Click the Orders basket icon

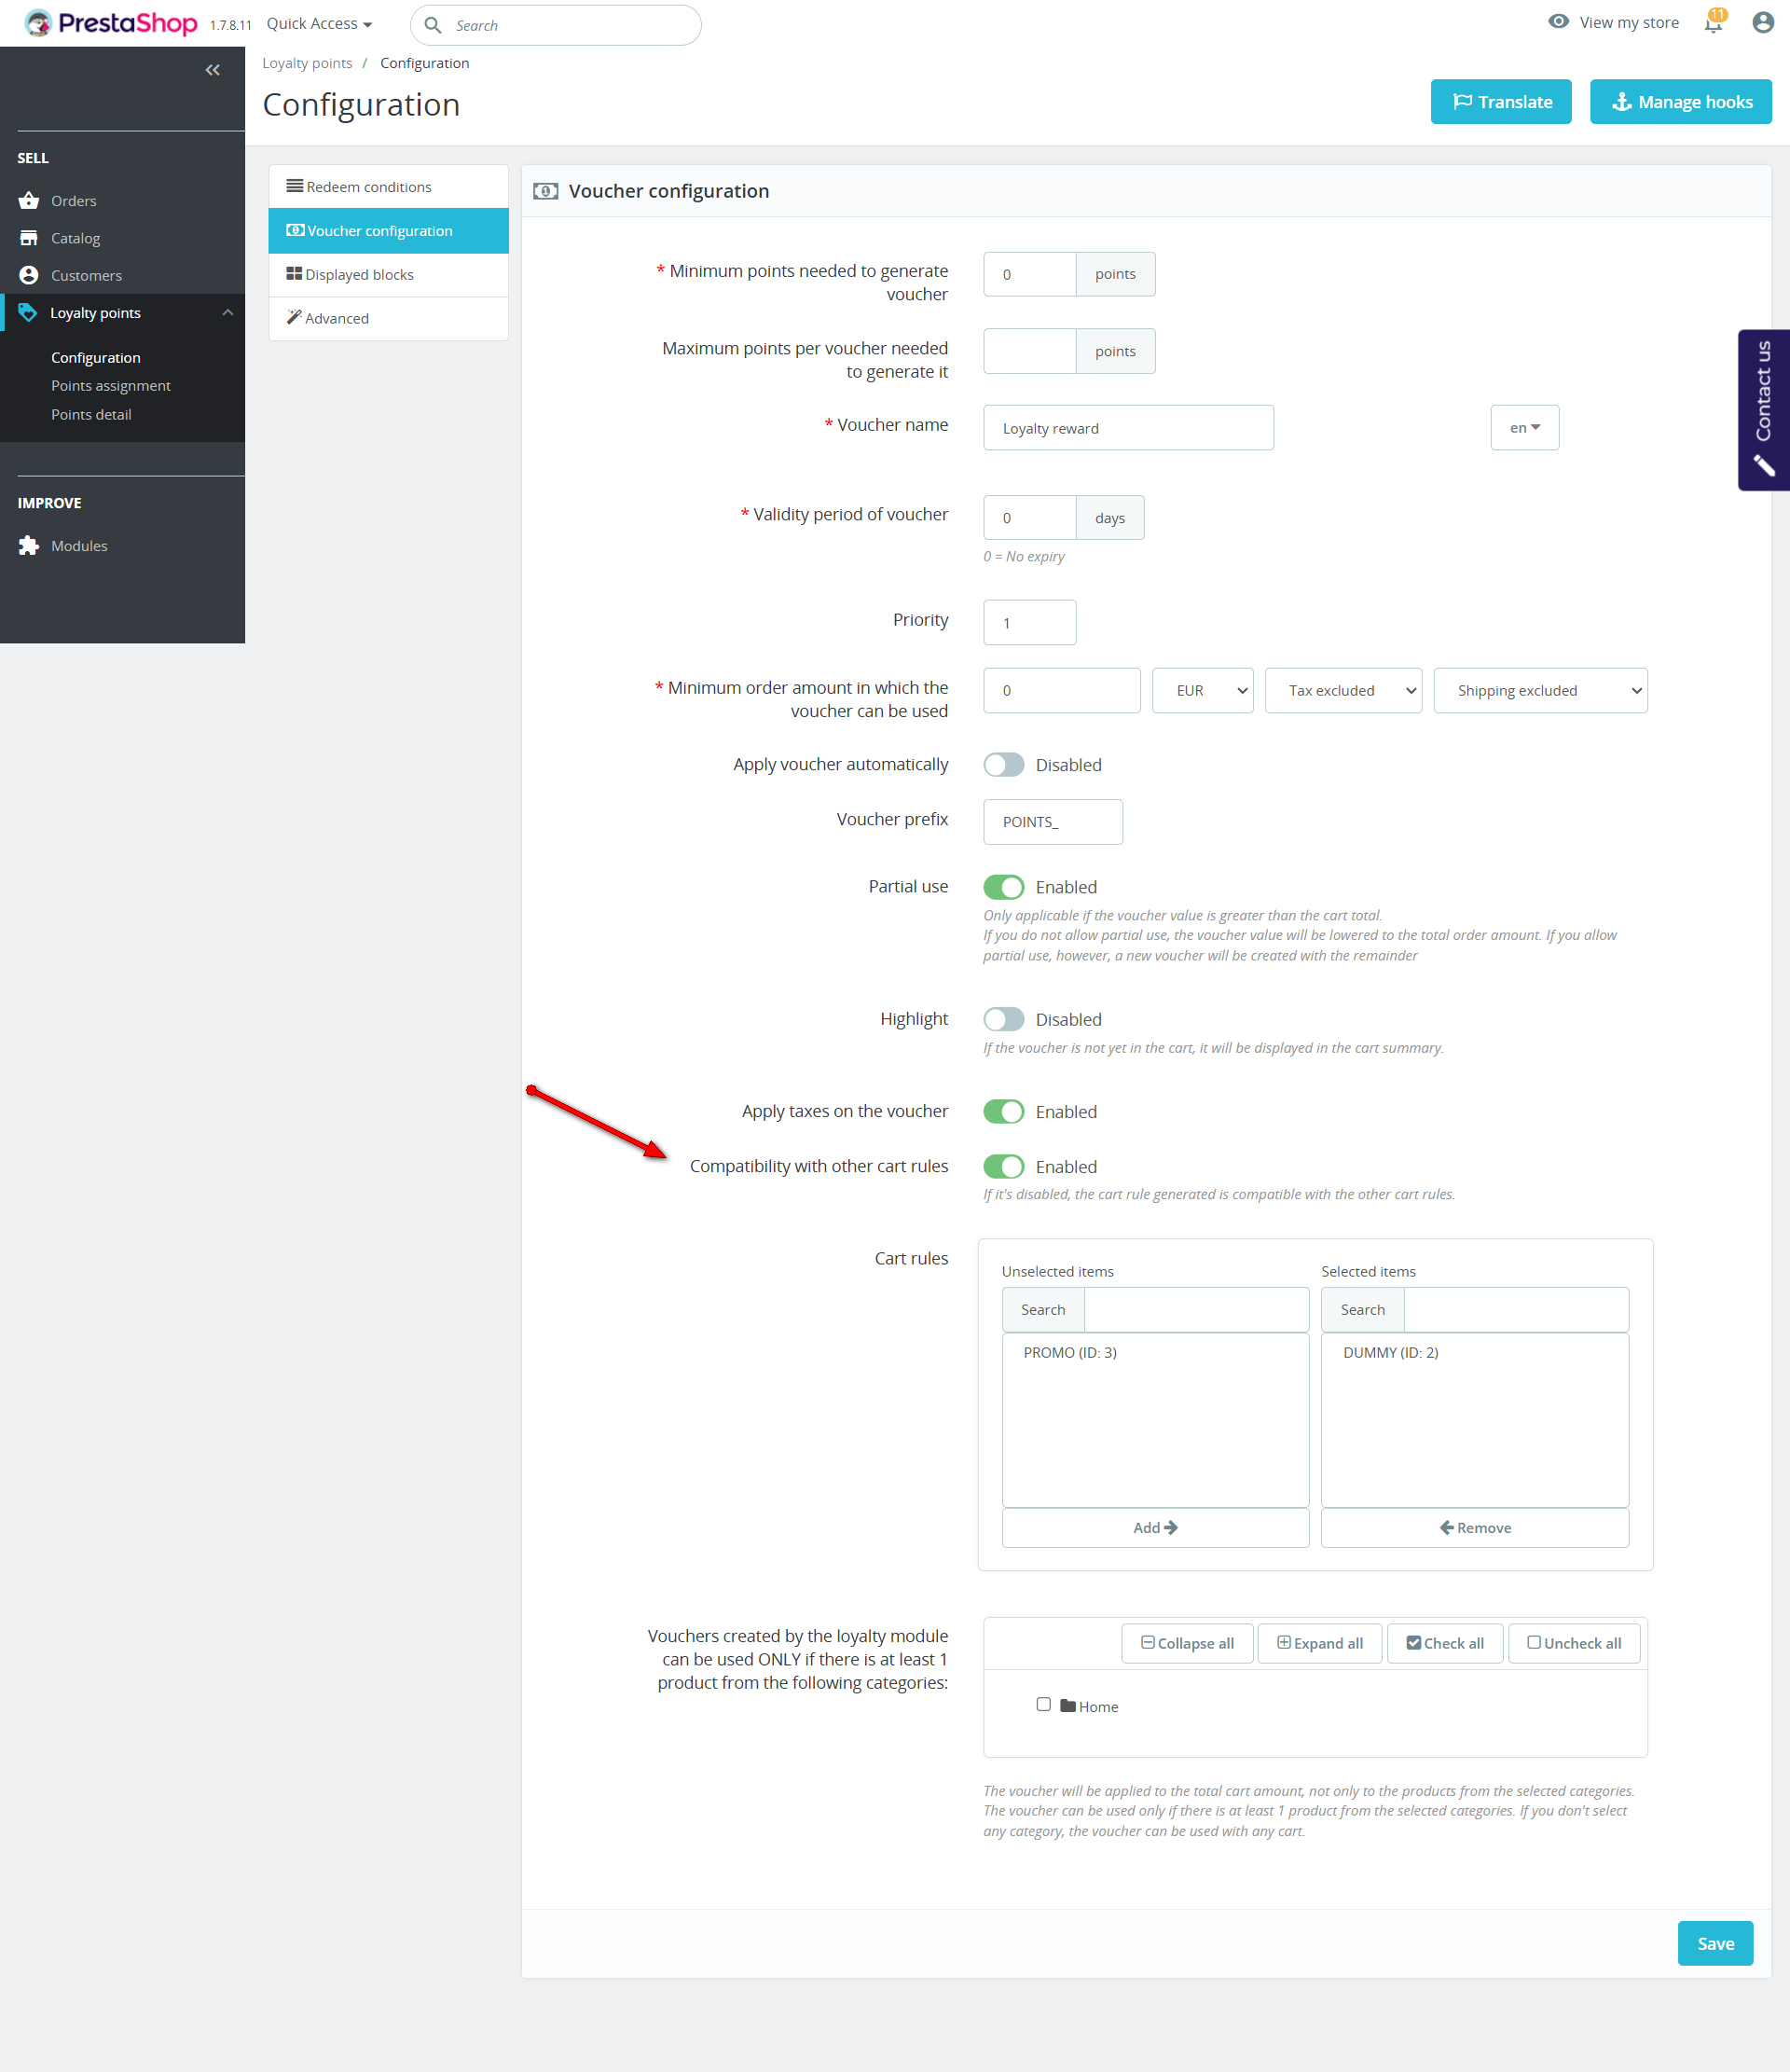pos(29,201)
